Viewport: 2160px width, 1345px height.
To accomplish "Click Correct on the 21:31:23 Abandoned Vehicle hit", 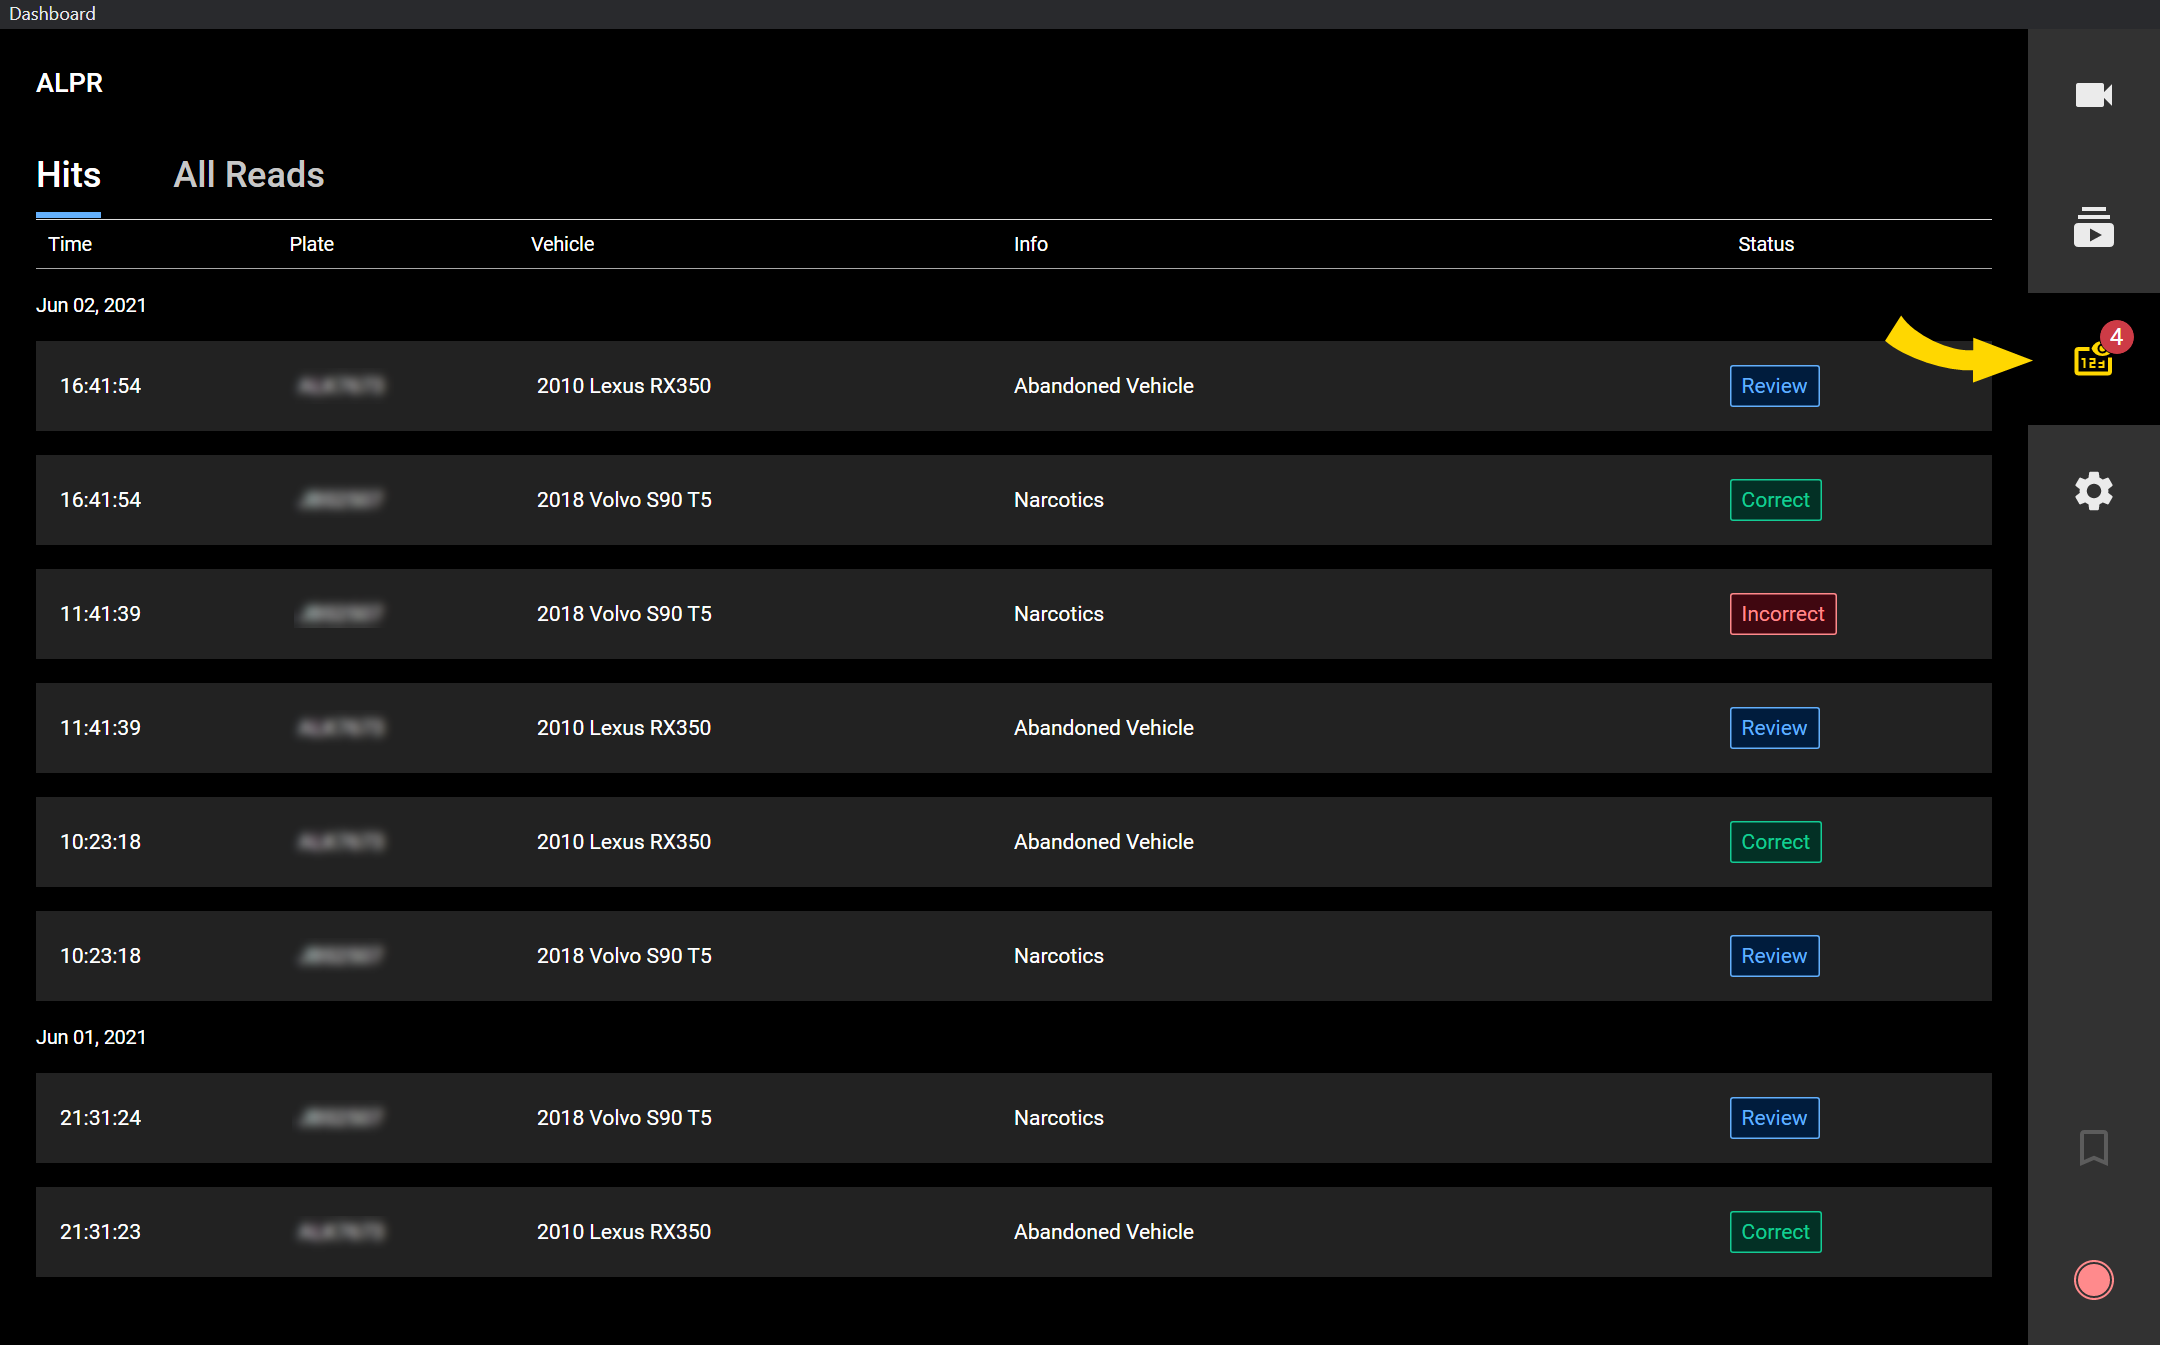I will click(x=1774, y=1232).
